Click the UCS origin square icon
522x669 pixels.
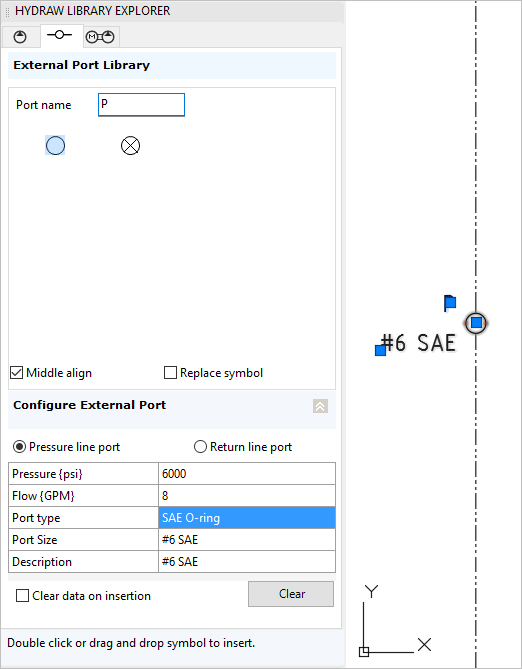pyautogui.click(x=364, y=652)
